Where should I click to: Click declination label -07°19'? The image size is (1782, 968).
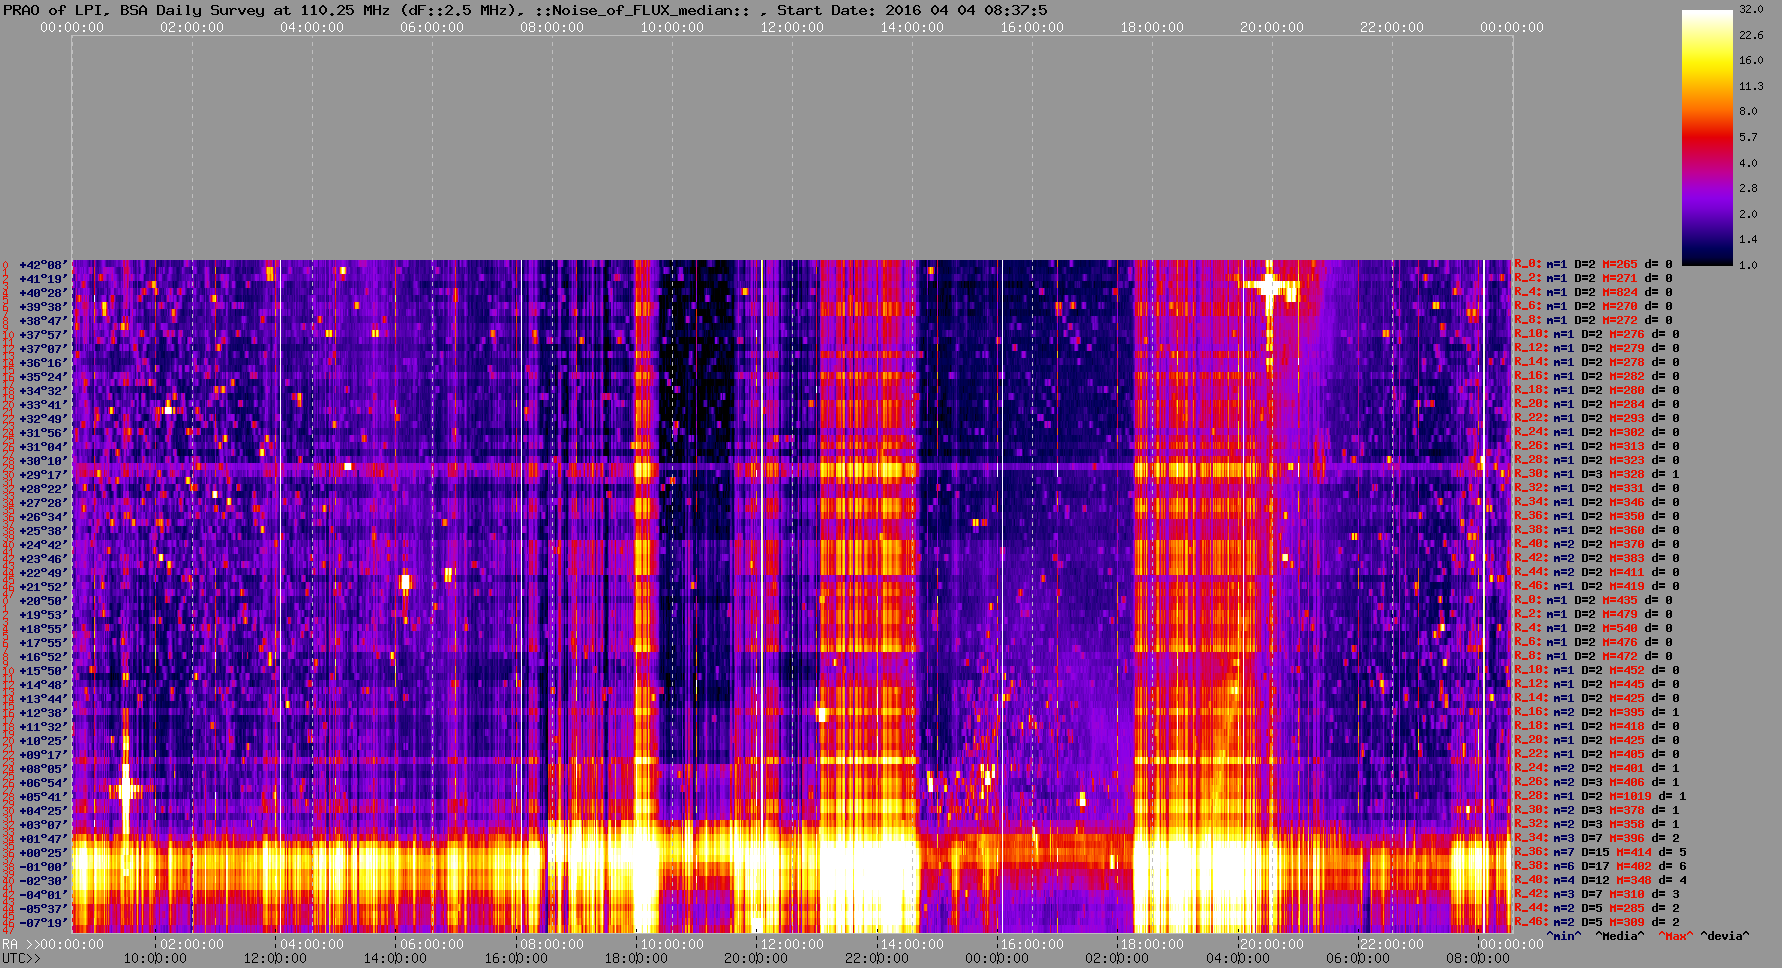tap(44, 923)
